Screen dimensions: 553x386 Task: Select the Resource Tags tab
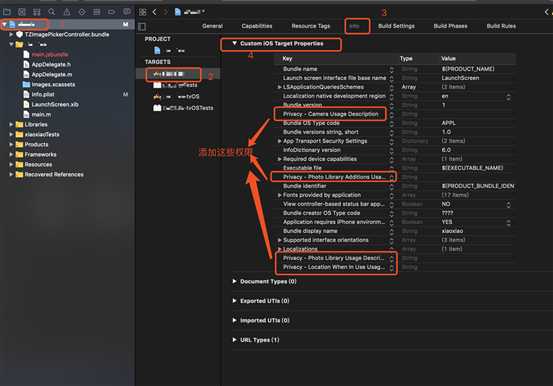[311, 26]
